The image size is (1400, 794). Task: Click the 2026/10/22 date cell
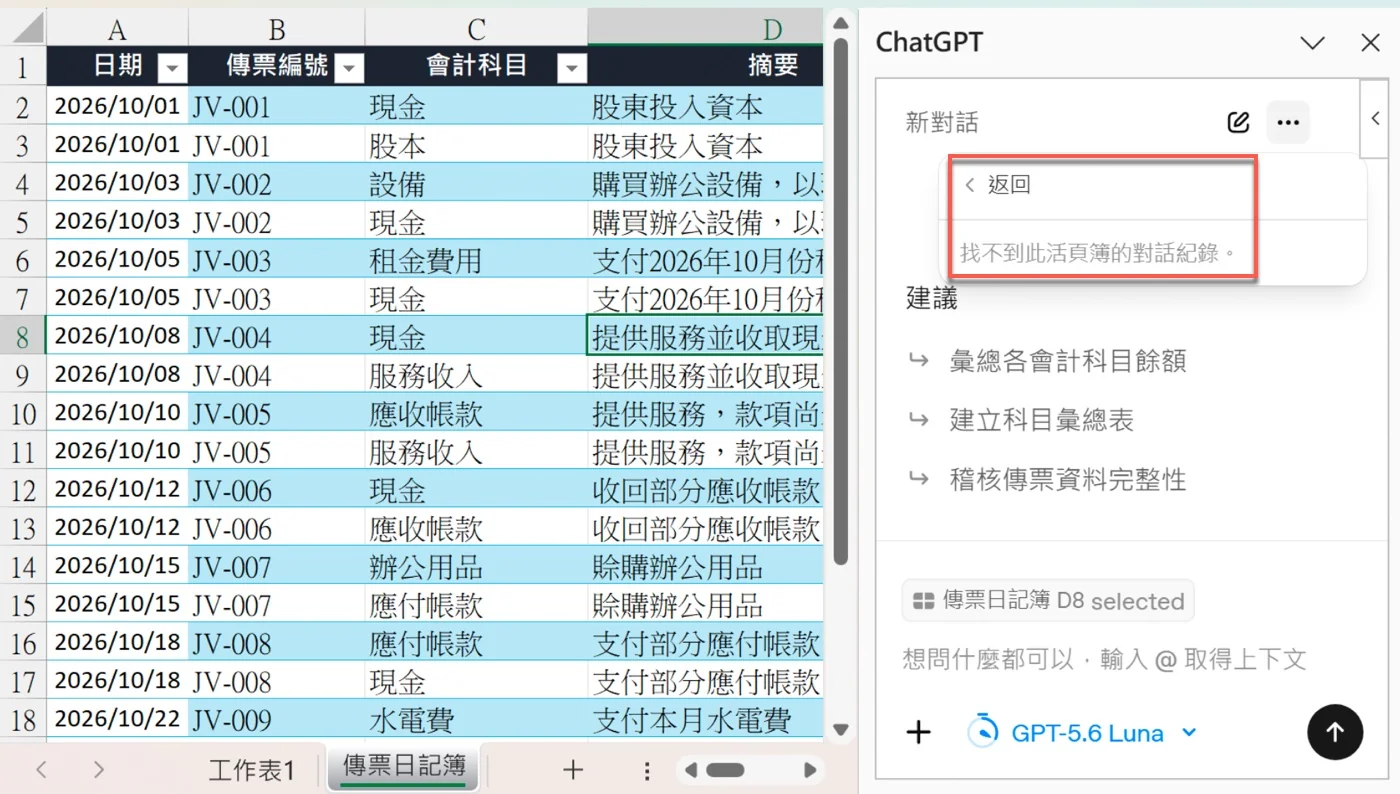click(x=117, y=719)
